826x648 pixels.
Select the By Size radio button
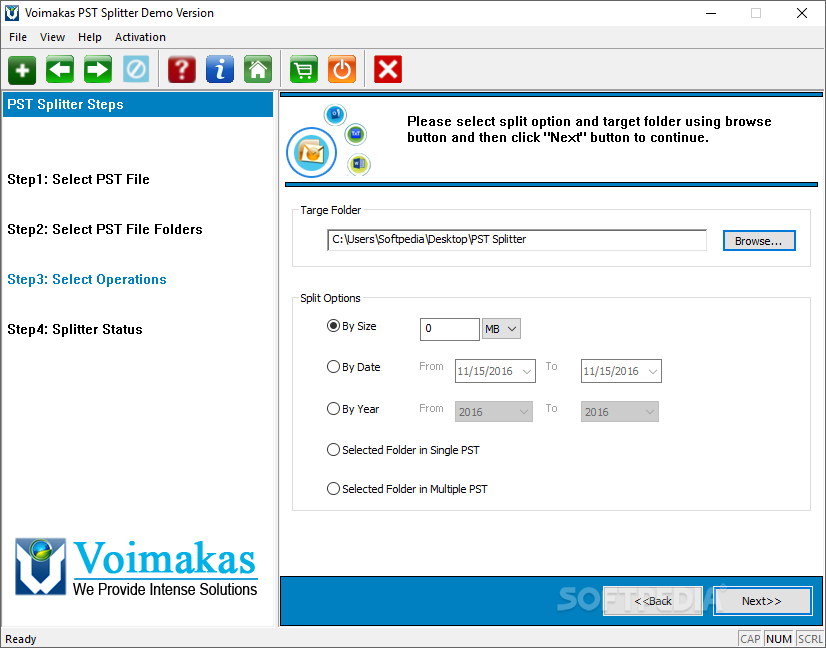(333, 326)
